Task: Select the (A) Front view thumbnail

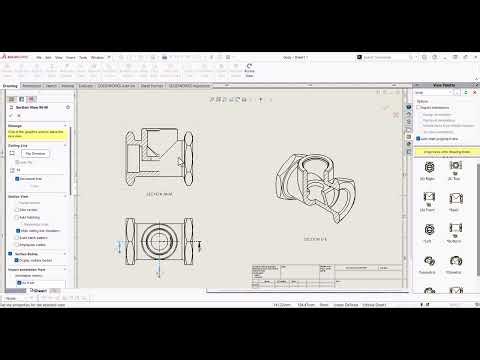Action: [429, 198]
